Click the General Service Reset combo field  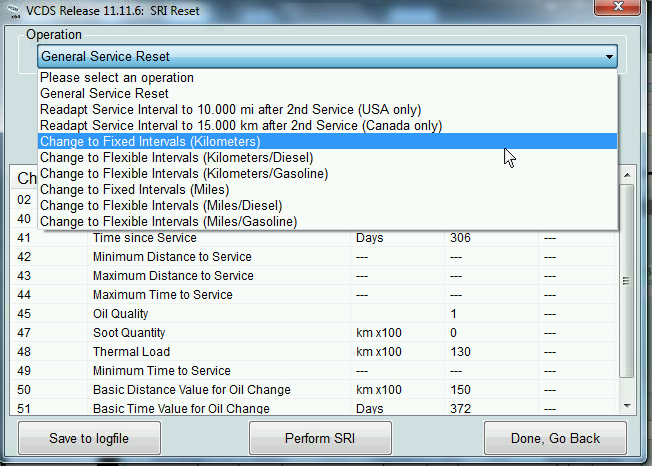(318, 57)
